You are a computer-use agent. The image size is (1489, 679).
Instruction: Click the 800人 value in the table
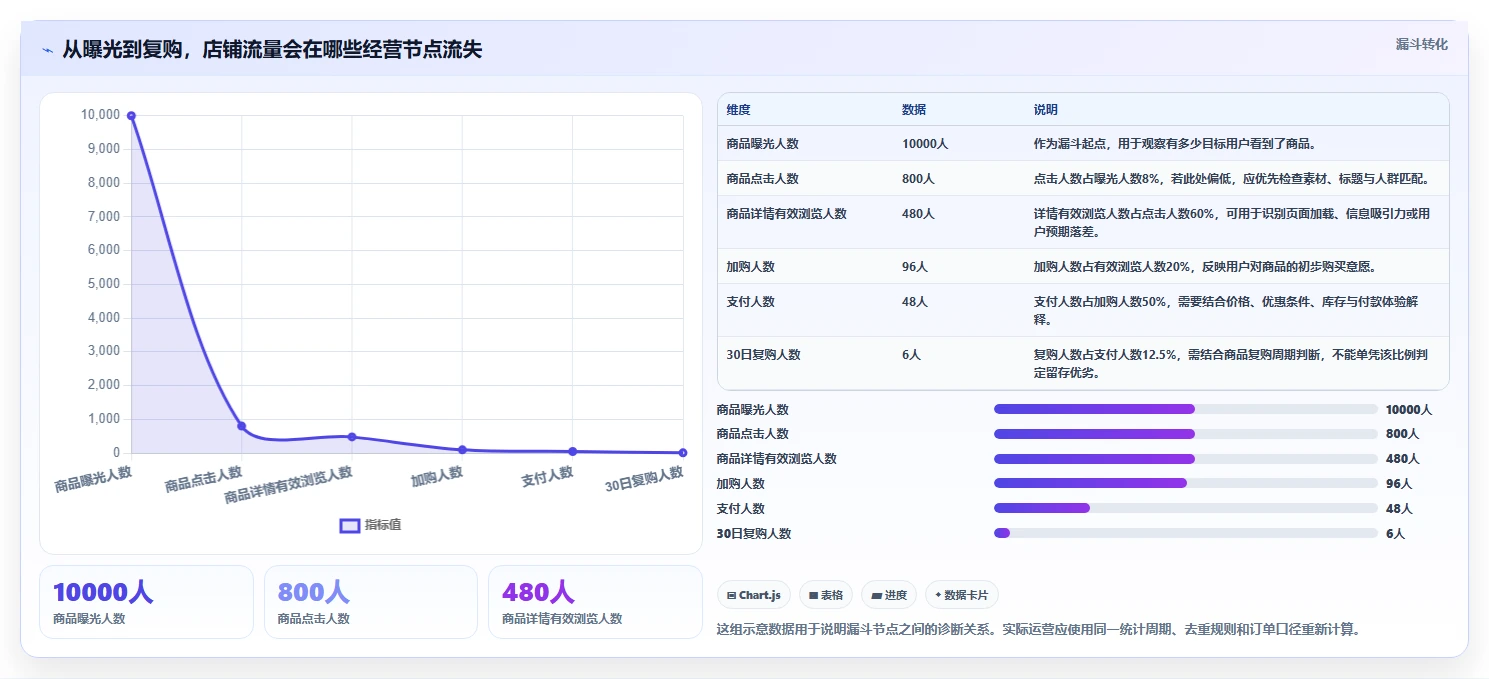(918, 179)
